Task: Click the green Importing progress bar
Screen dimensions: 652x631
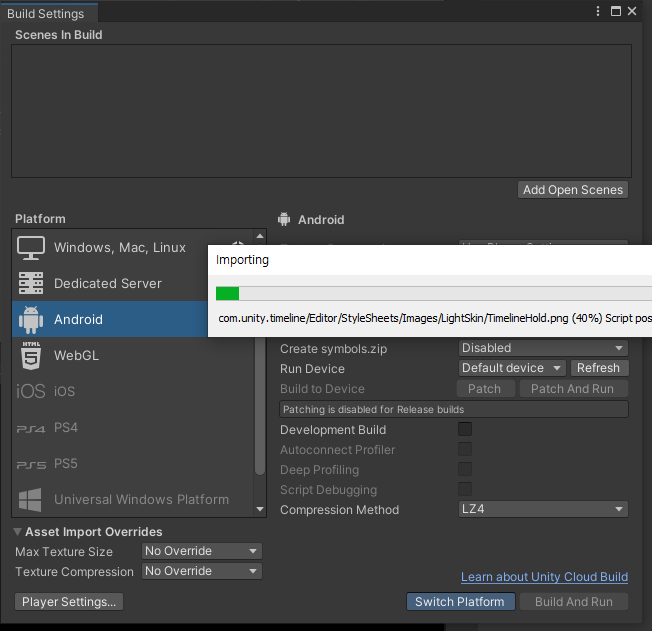Action: click(x=227, y=293)
